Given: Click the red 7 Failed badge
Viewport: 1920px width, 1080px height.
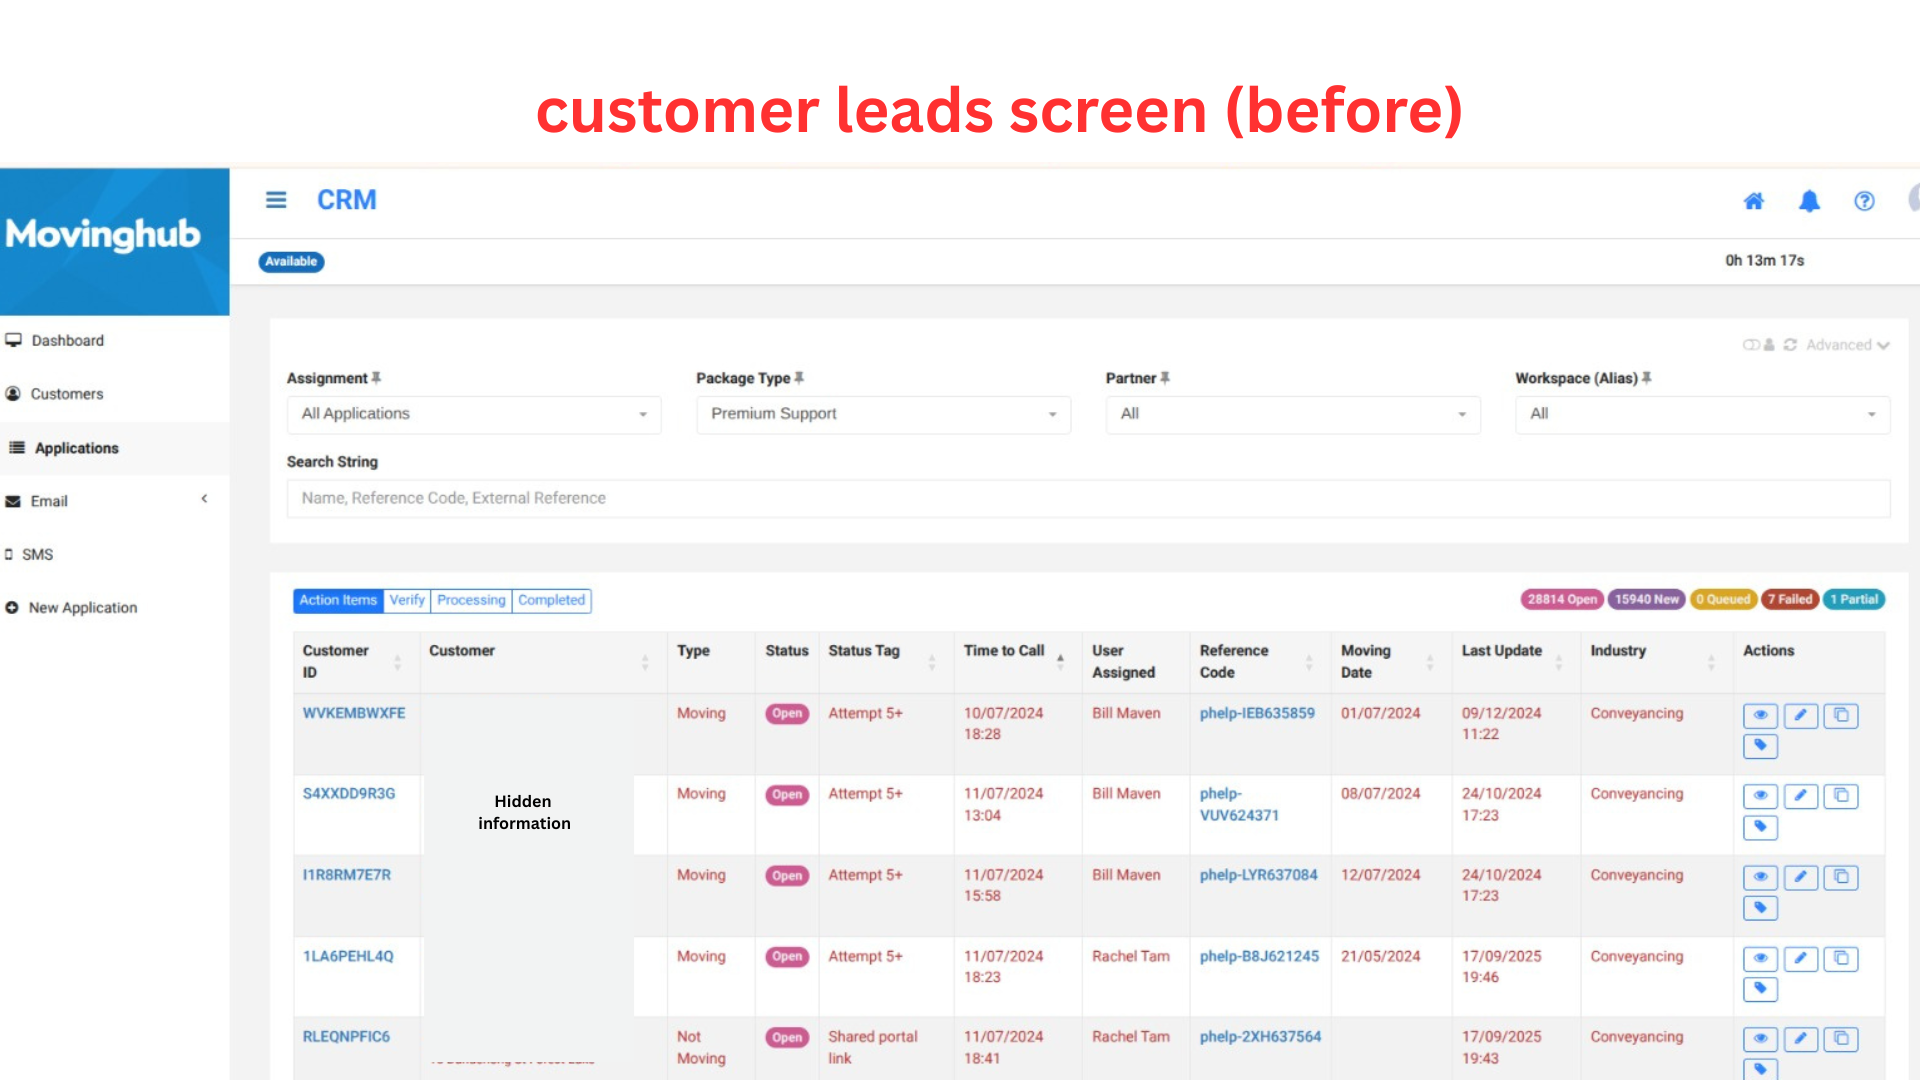Looking at the screenshot, I should coord(1789,599).
